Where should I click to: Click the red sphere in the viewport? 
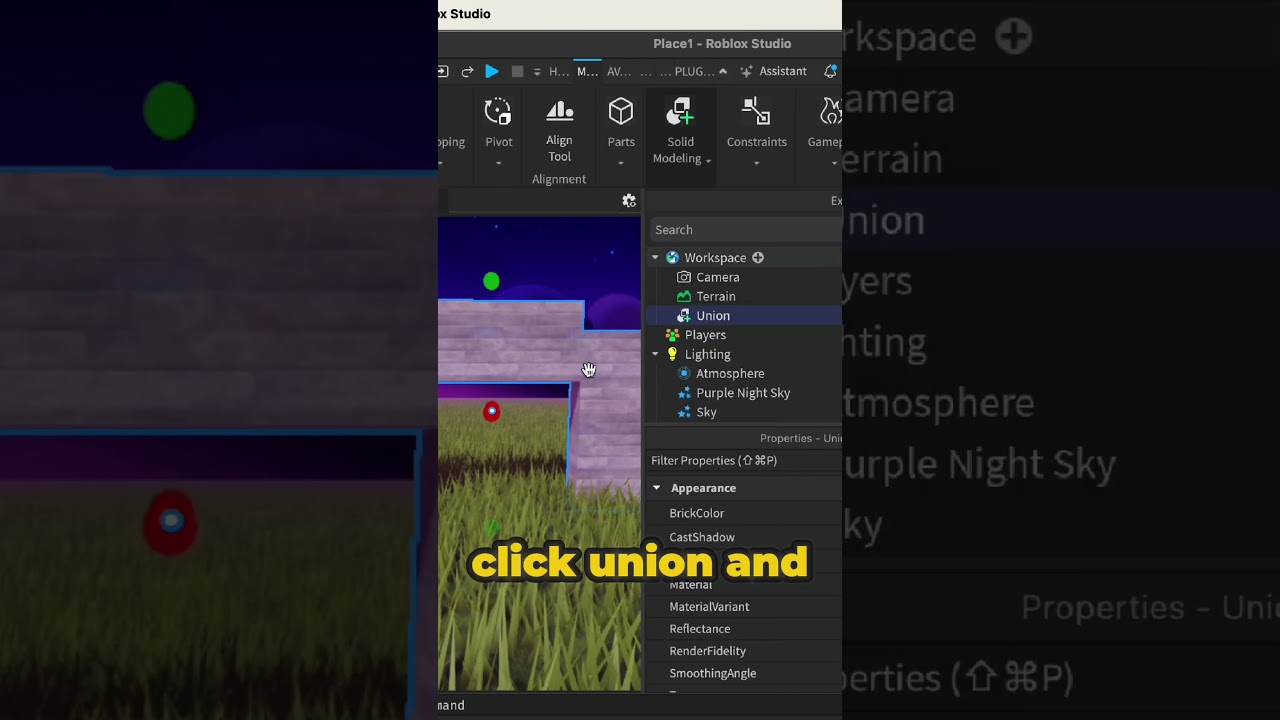[x=491, y=411]
